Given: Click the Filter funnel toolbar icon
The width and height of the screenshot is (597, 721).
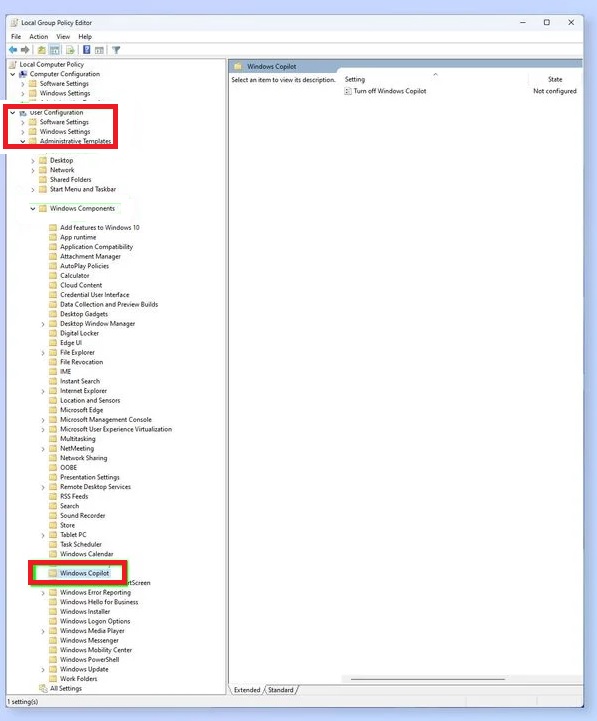Looking at the screenshot, I should [116, 50].
